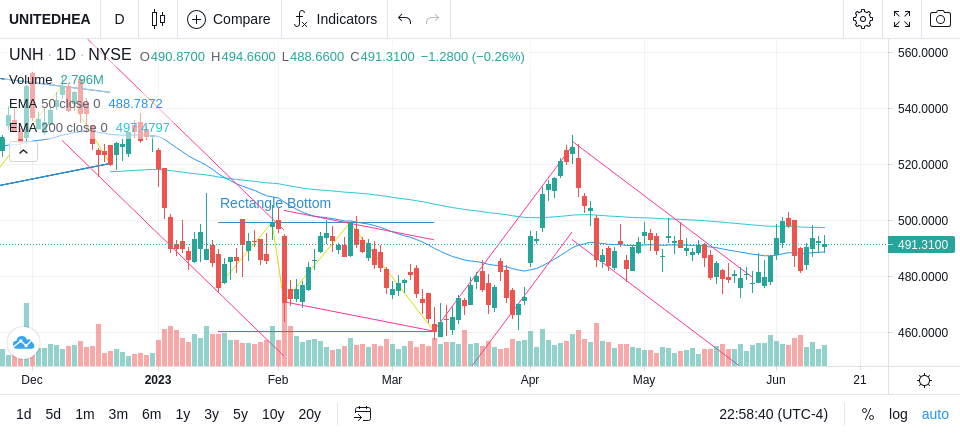
Task: Toggle percent scale mode
Action: (x=868, y=415)
